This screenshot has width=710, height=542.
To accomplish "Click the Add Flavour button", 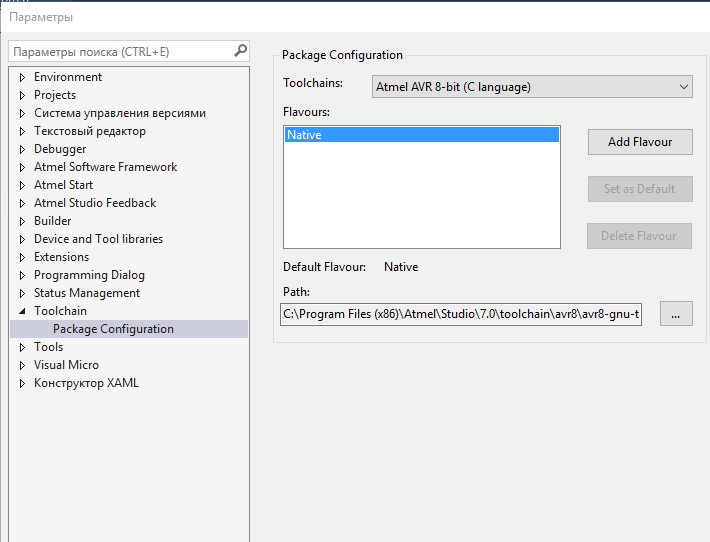I will pyautogui.click(x=640, y=142).
